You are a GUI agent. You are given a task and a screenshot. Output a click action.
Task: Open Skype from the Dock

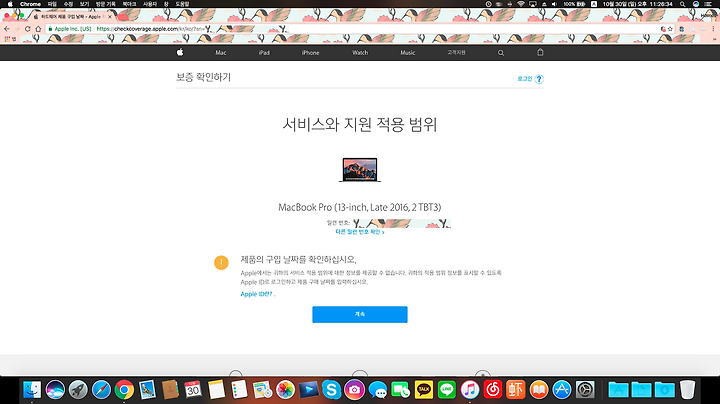click(x=331, y=390)
